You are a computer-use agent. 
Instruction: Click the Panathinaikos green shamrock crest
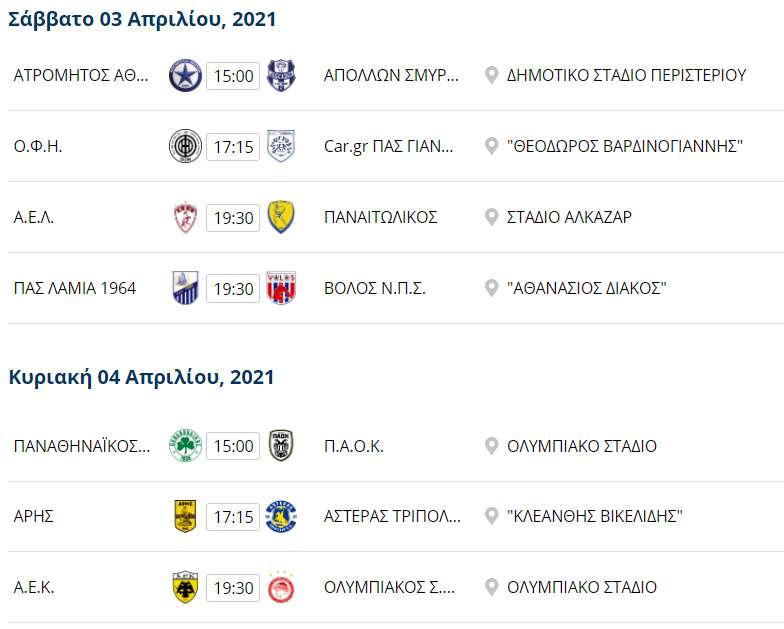186,446
